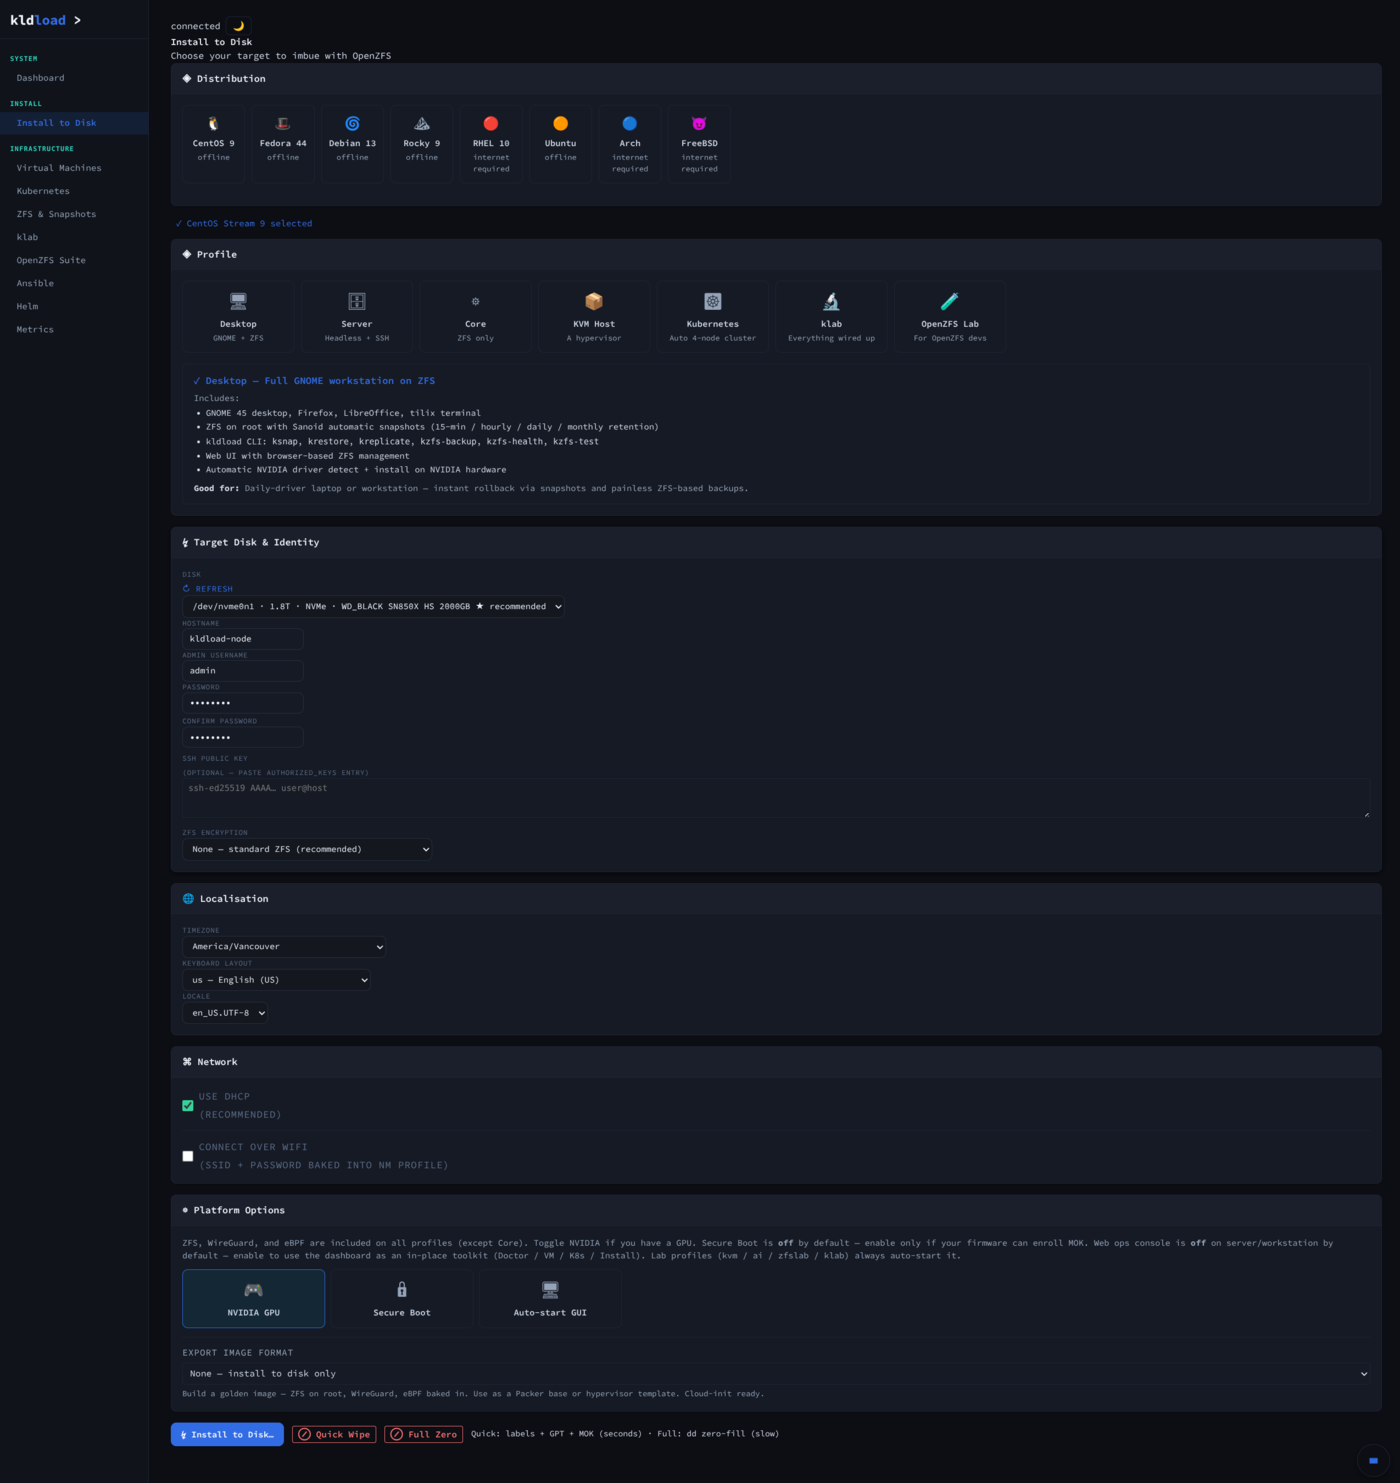This screenshot has height=1483, width=1400.
Task: Choose the Kubernetes profile wheel icon
Action: (x=713, y=301)
